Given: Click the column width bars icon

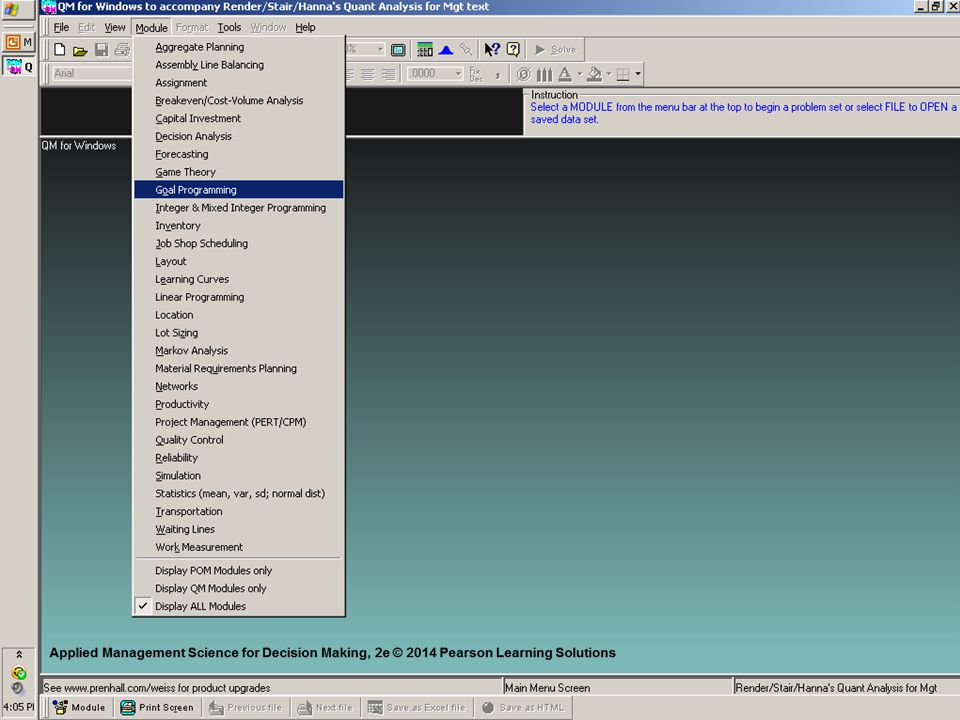Looking at the screenshot, I should coord(544,75).
